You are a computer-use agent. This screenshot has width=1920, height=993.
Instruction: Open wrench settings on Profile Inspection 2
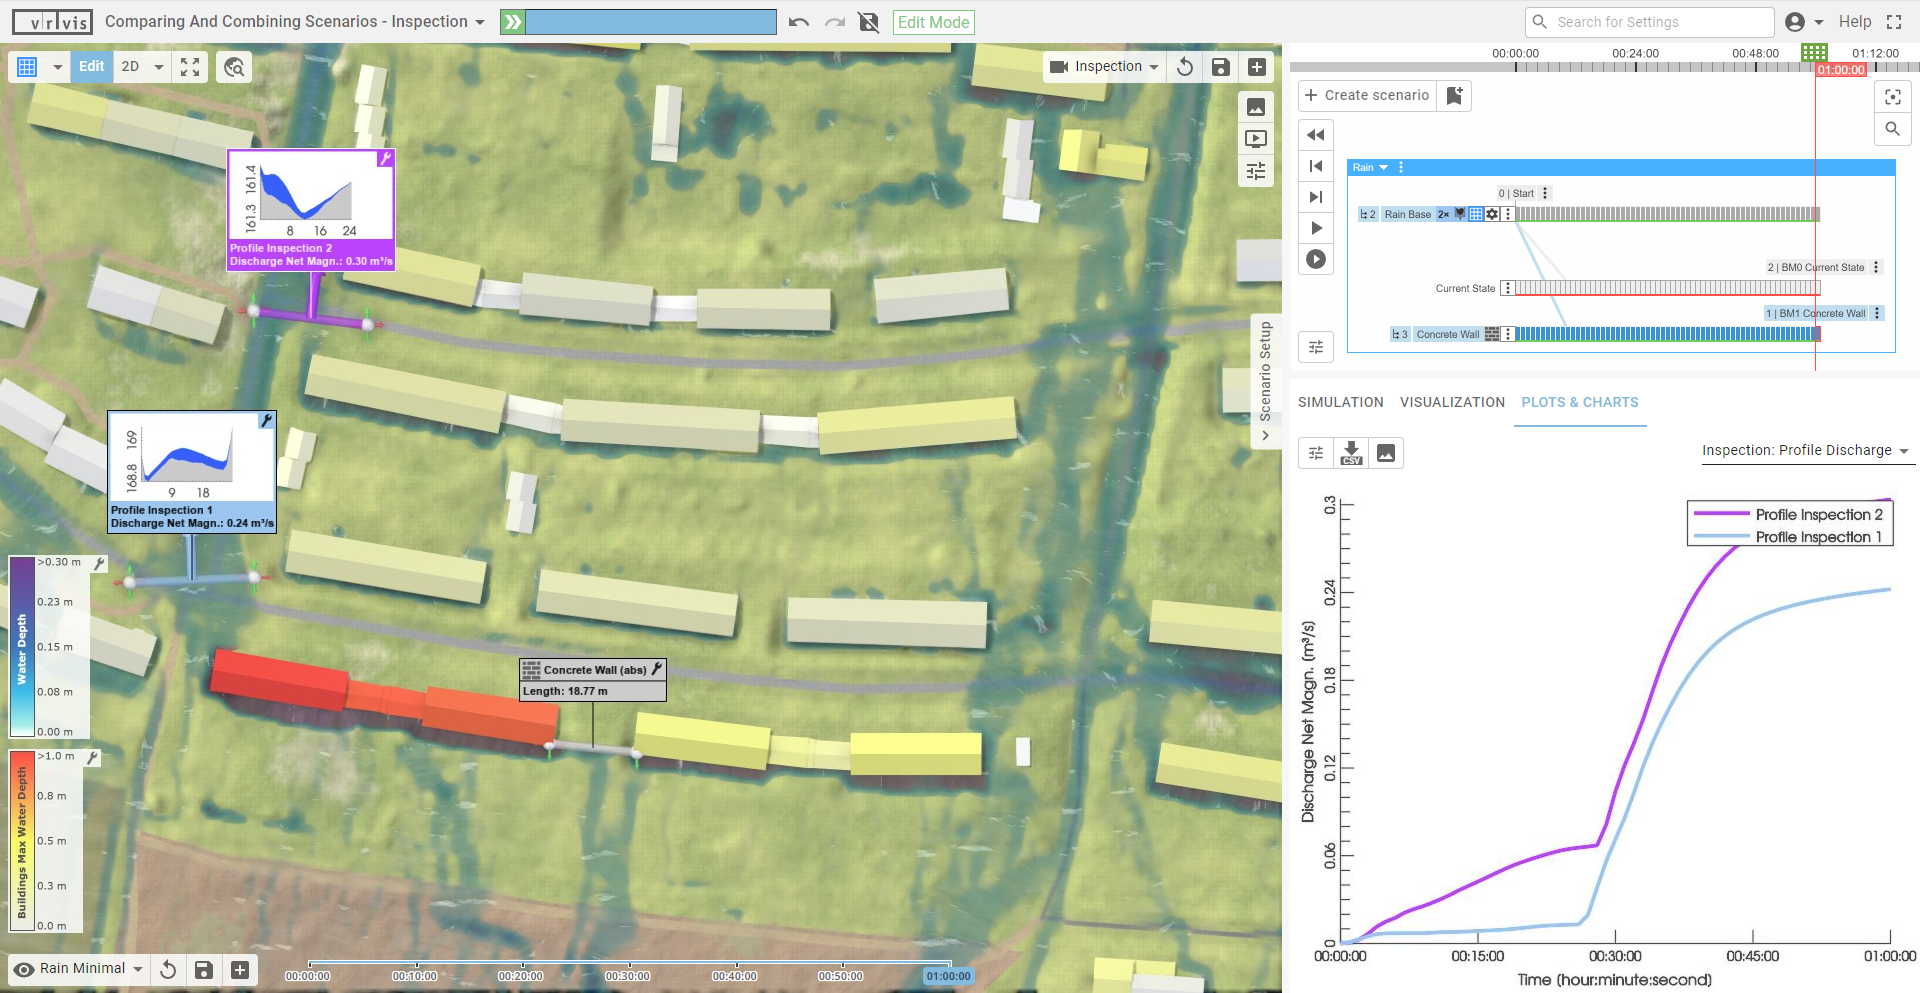click(x=385, y=159)
